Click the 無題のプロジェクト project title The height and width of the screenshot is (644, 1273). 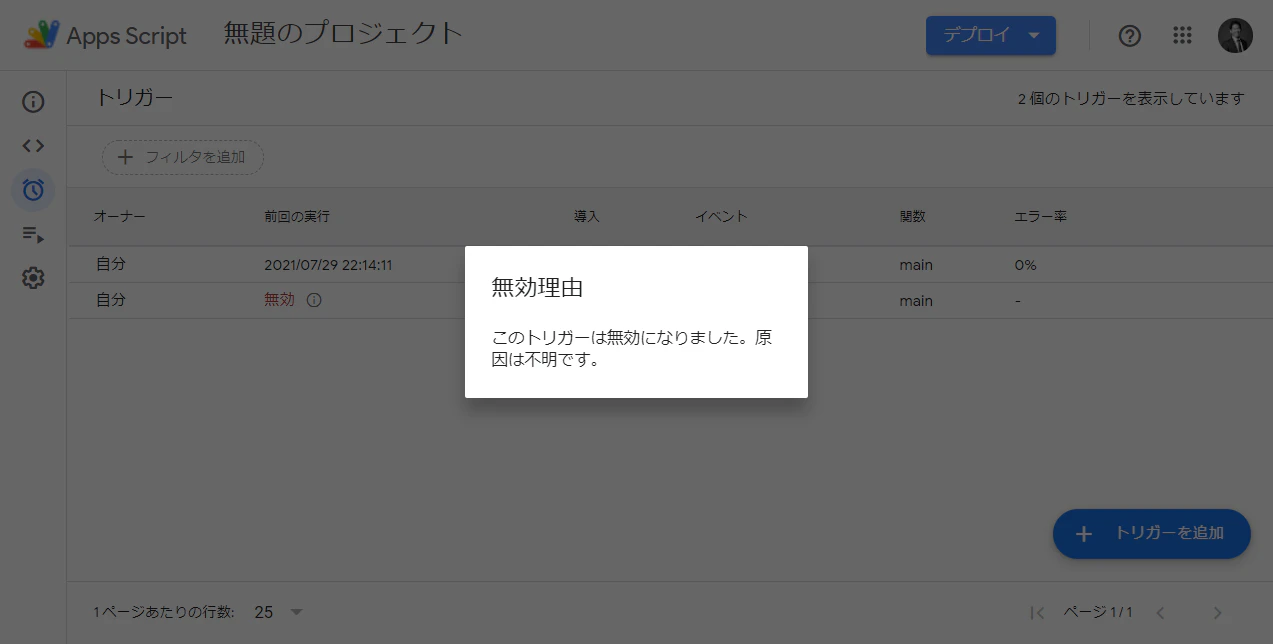[343, 34]
